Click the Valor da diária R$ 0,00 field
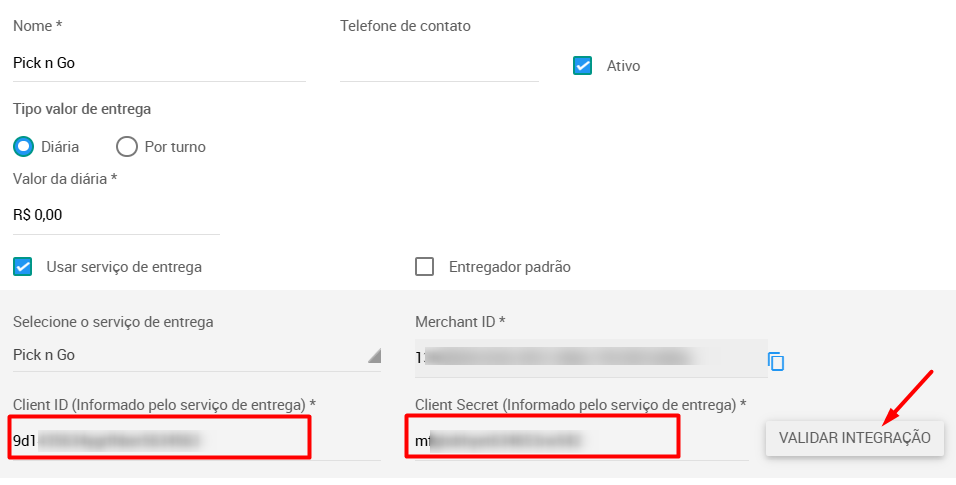The height and width of the screenshot is (485, 956). click(116, 215)
